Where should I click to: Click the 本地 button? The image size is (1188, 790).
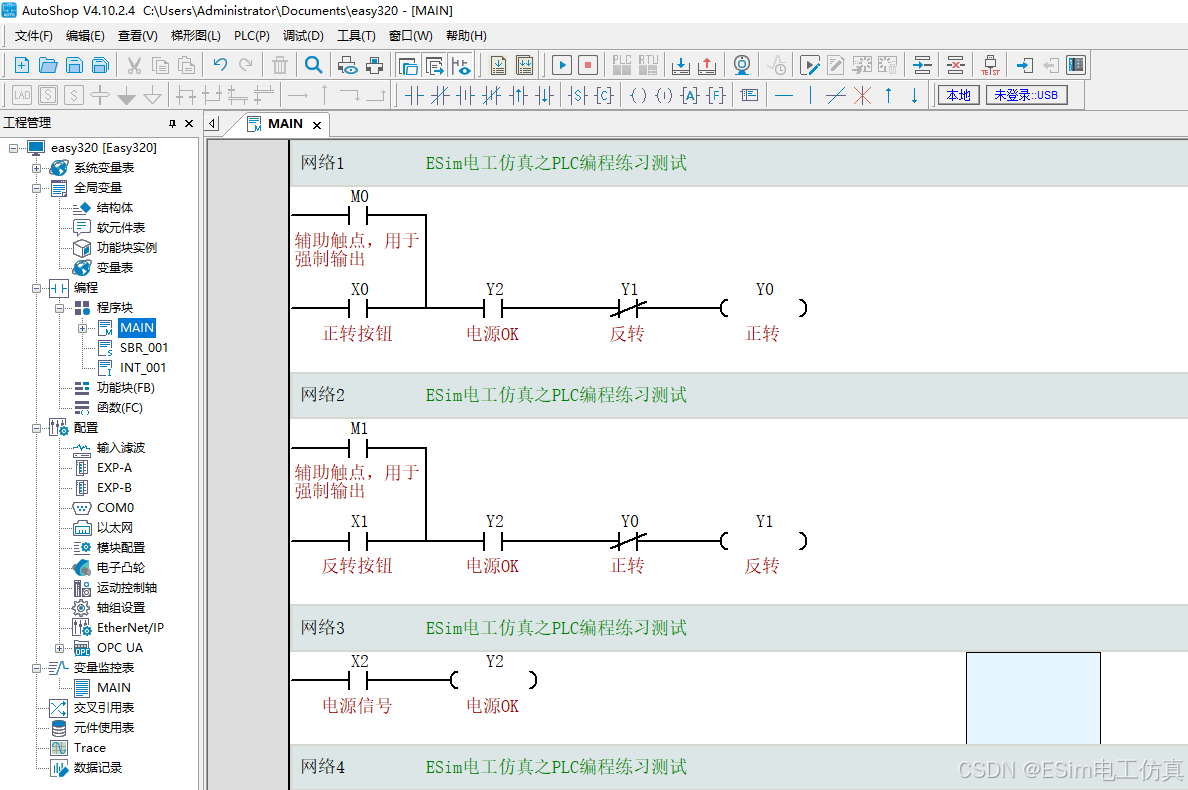958,95
